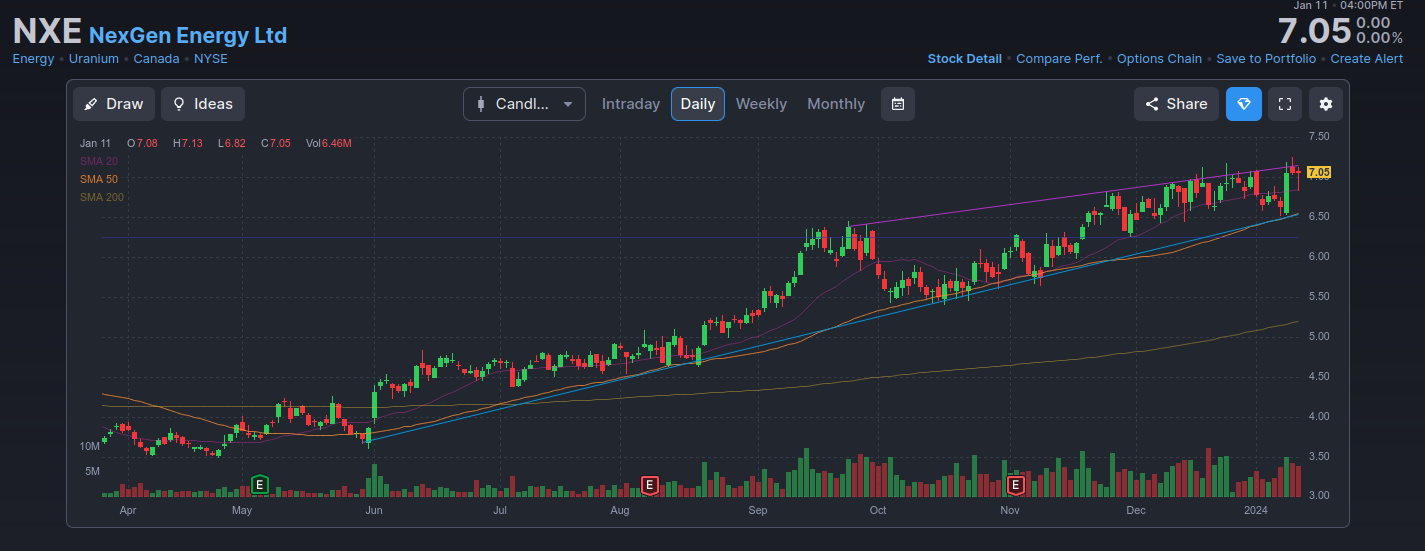The height and width of the screenshot is (551, 1425).
Task: Click the Draw pencil button
Action: (x=114, y=104)
